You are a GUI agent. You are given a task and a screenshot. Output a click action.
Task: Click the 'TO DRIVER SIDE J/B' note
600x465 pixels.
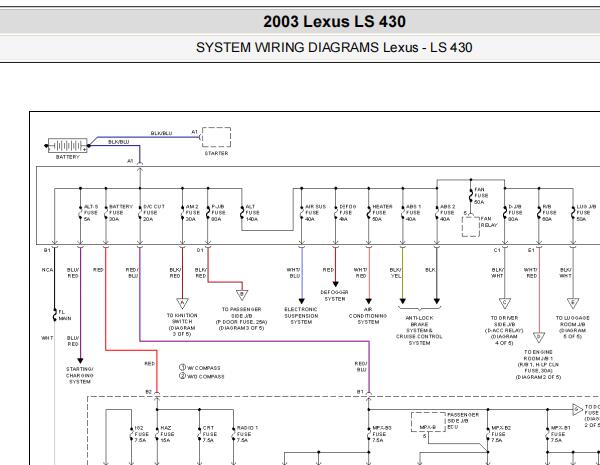click(x=504, y=330)
